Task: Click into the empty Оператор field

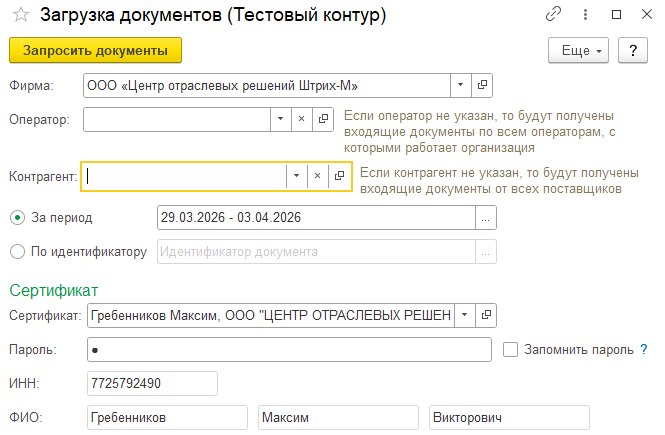Action: pyautogui.click(x=177, y=119)
